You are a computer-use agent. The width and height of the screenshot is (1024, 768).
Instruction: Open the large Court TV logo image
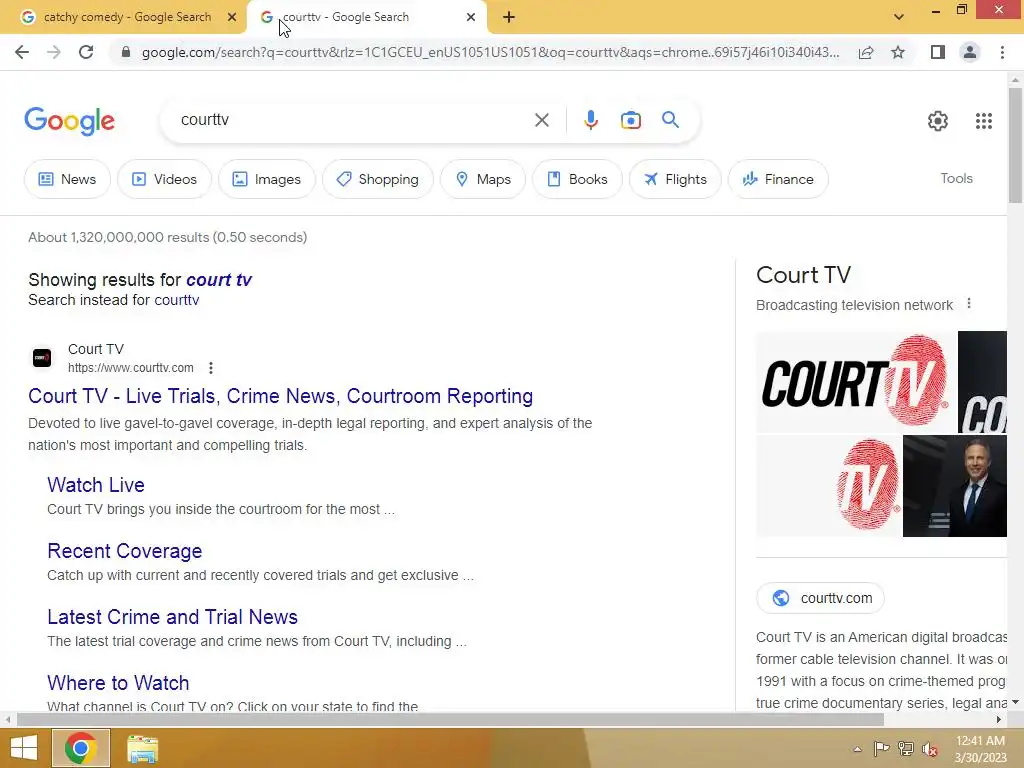point(856,381)
